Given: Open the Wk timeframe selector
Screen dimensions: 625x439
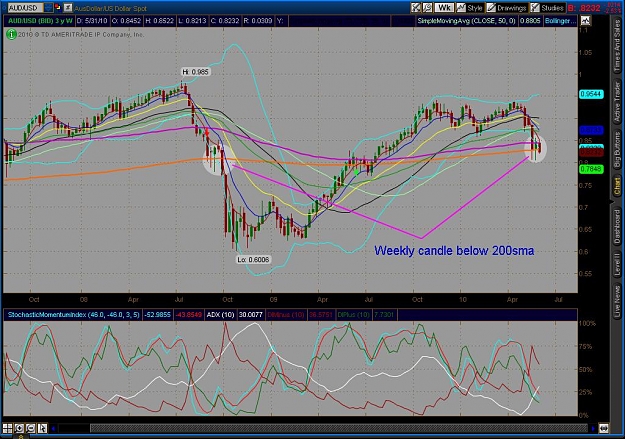Looking at the screenshot, I should point(444,7).
